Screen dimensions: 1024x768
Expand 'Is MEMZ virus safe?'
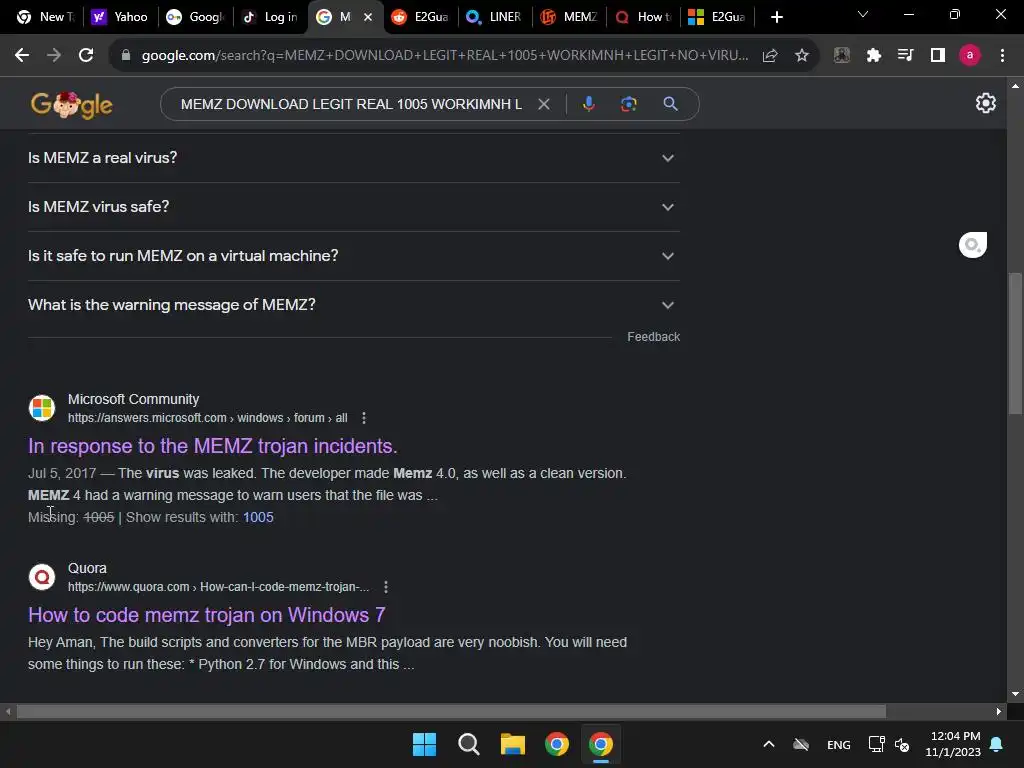[x=354, y=207]
